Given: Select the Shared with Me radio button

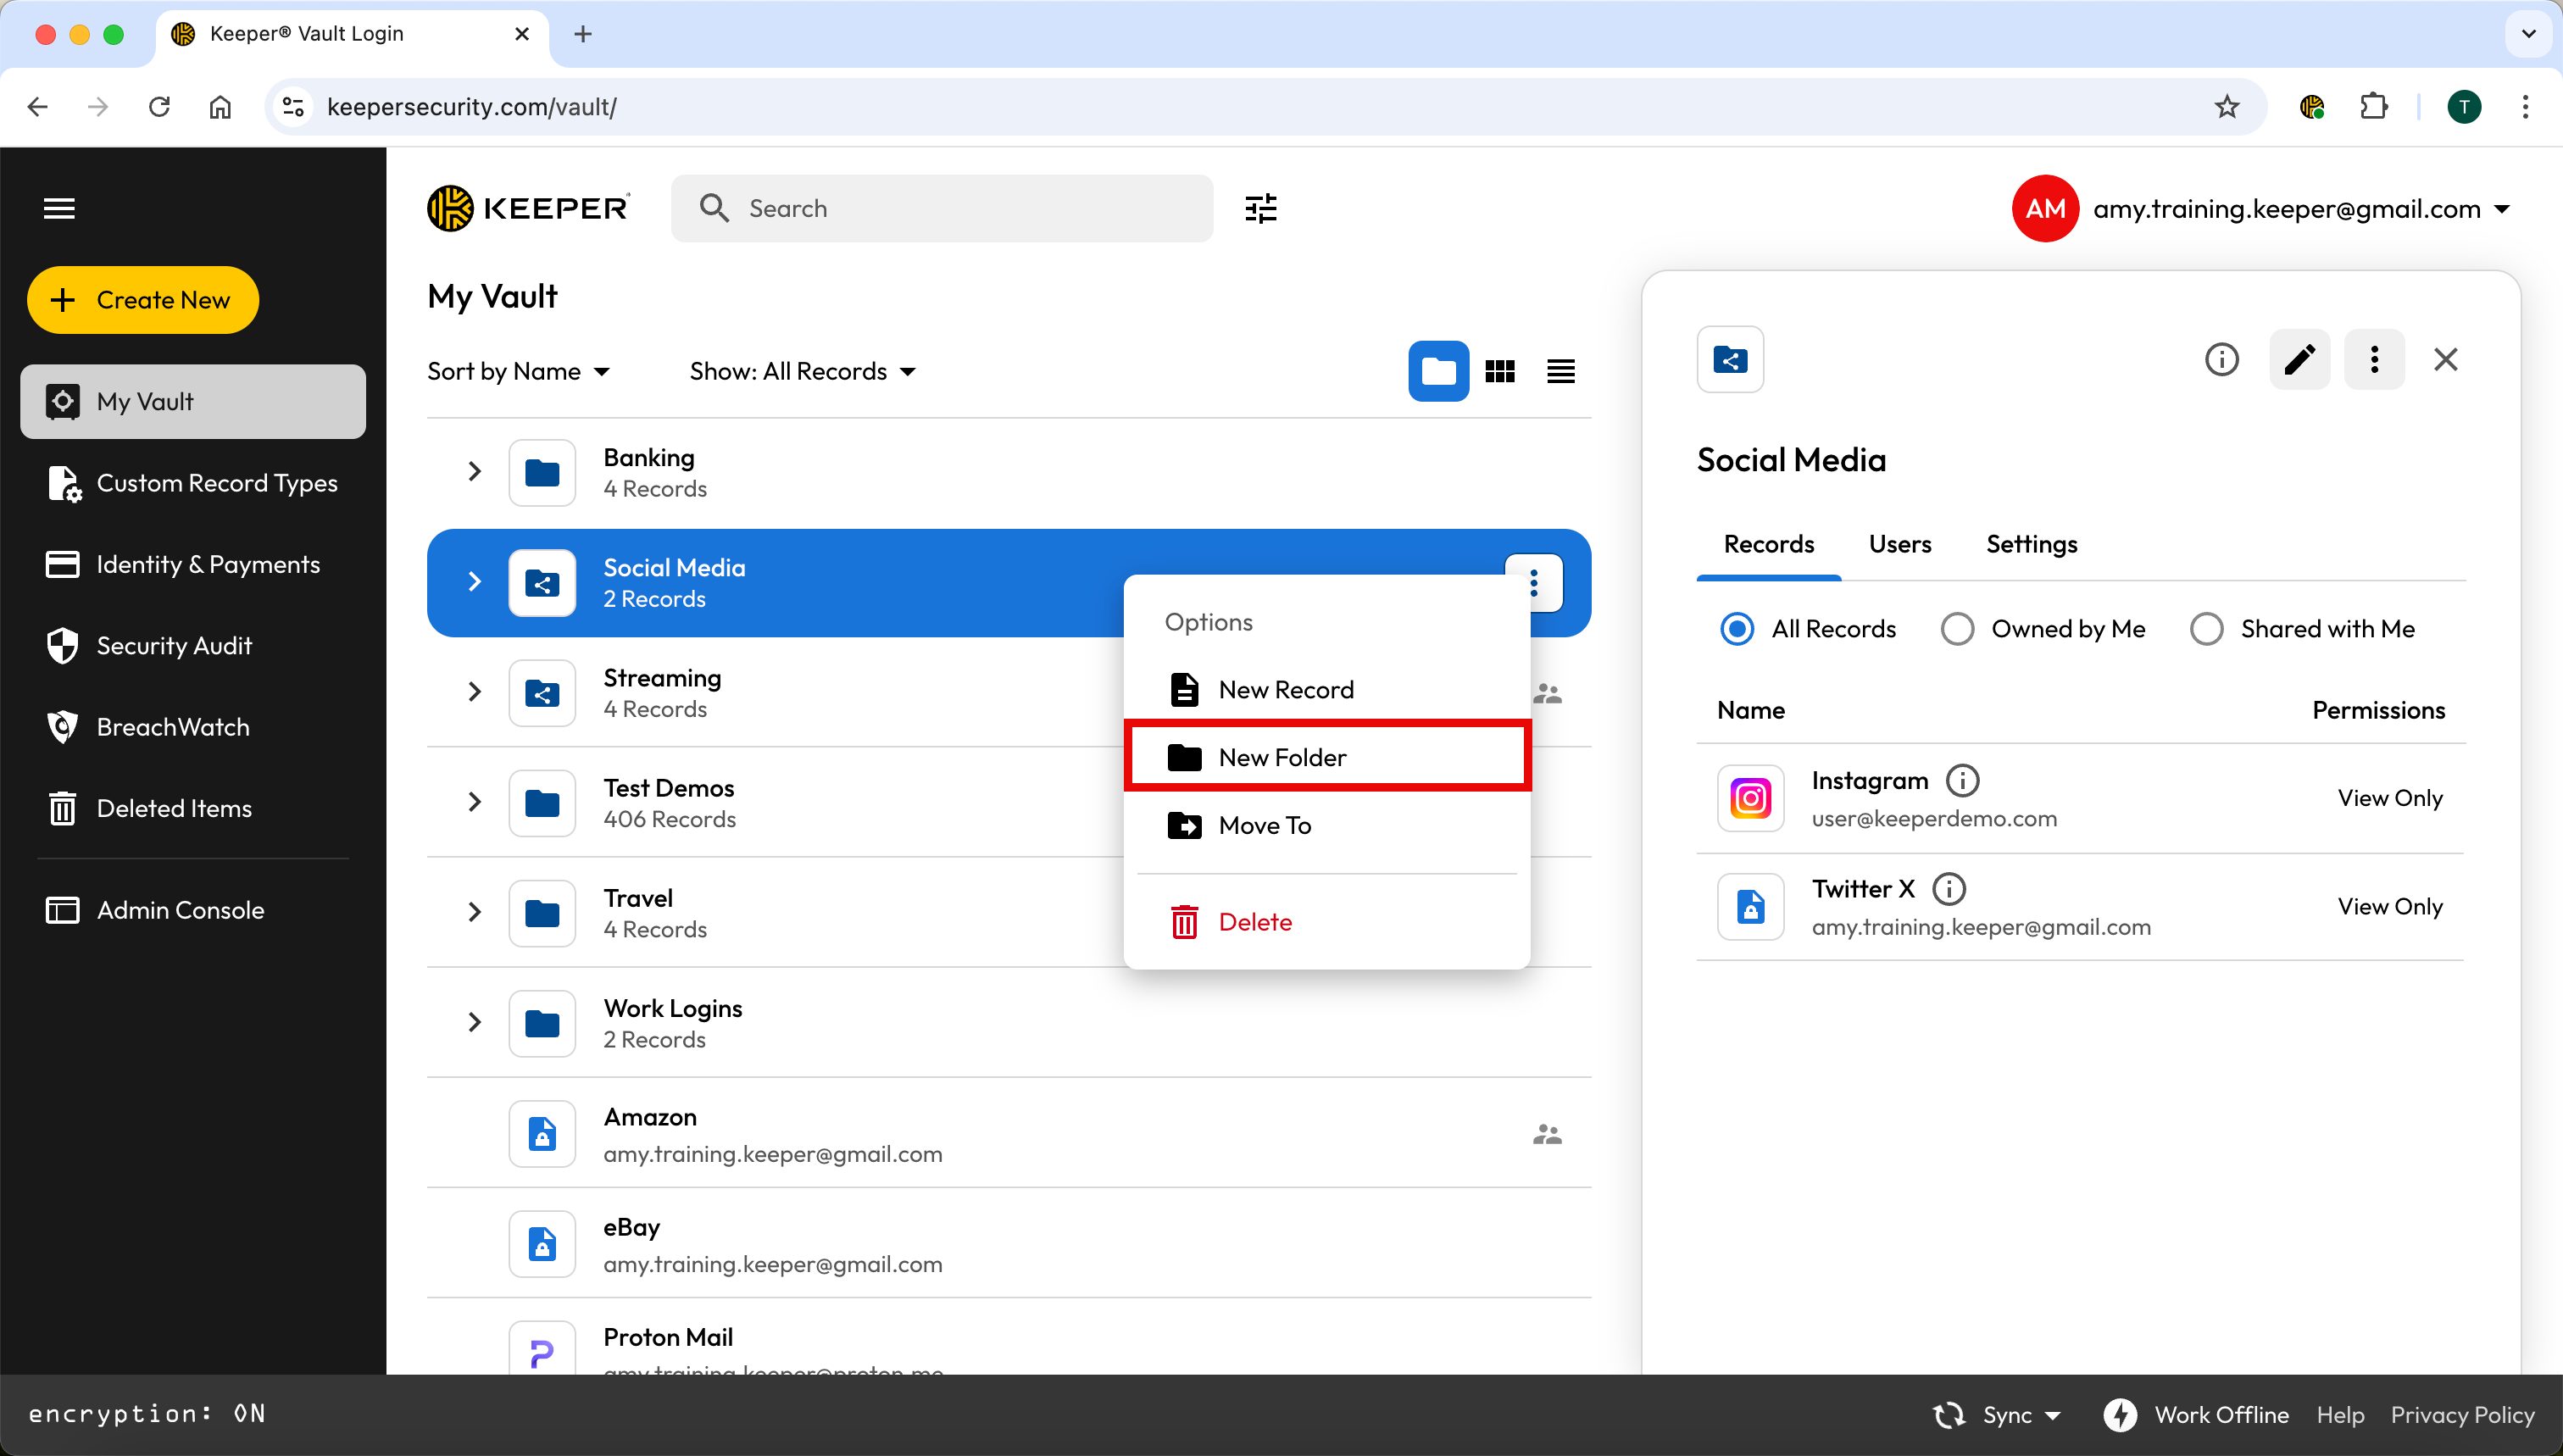Looking at the screenshot, I should coord(2206,629).
